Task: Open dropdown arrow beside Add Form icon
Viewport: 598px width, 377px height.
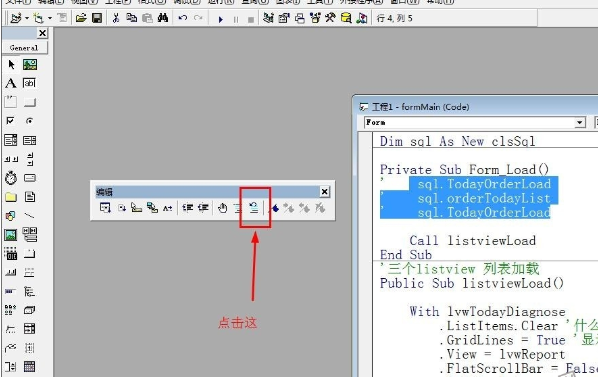Action: coord(50,18)
